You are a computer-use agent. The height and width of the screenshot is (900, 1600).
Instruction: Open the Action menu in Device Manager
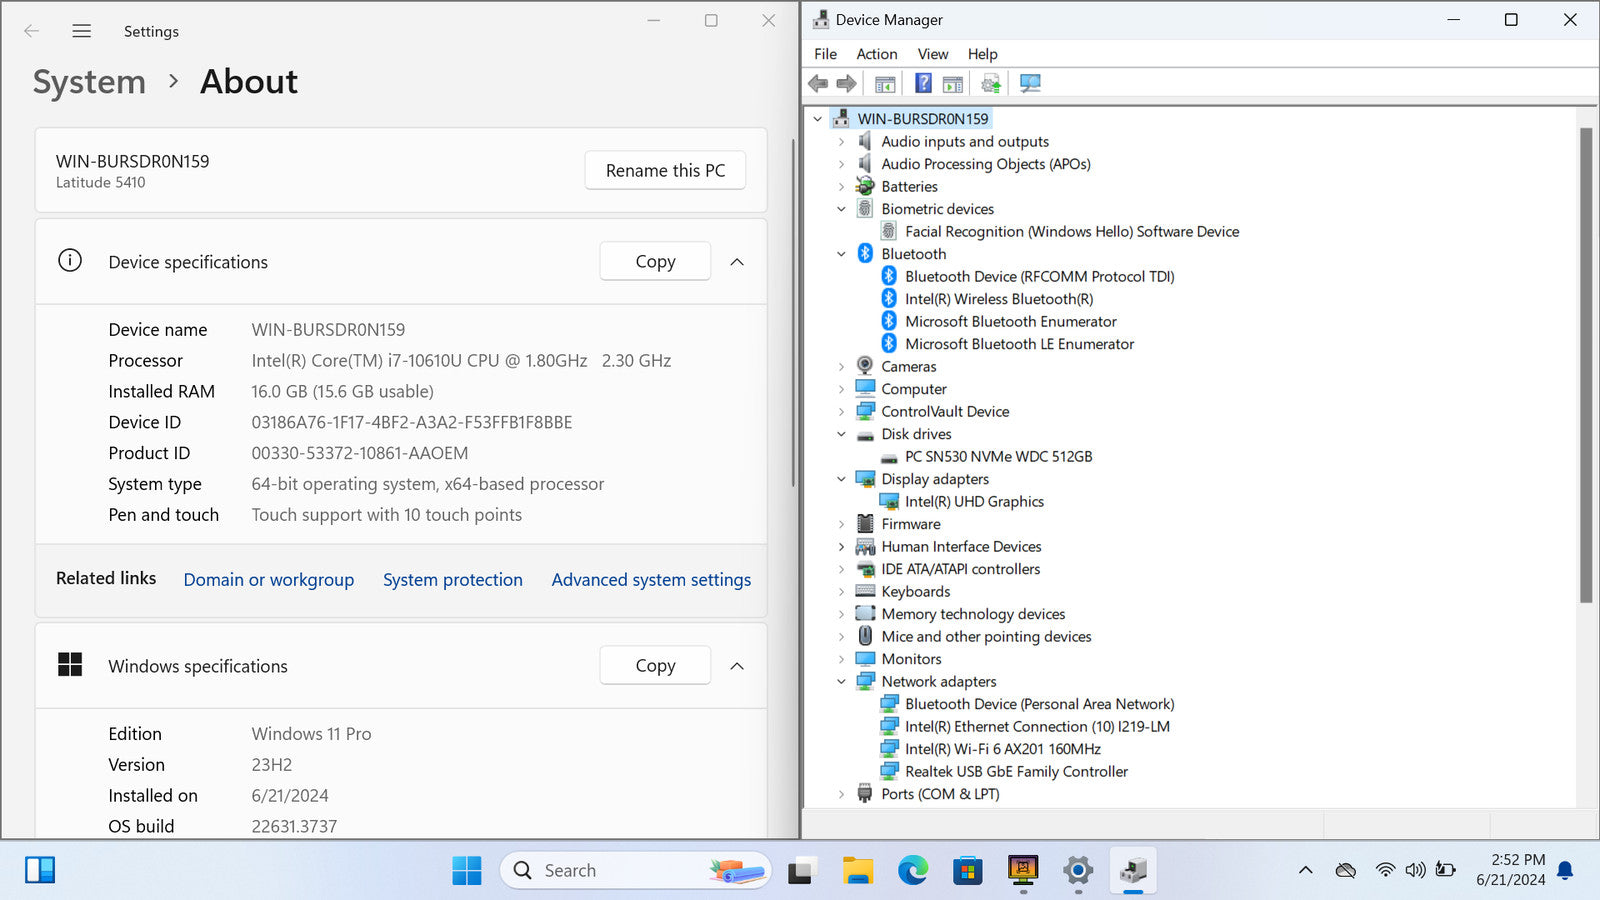[877, 54]
